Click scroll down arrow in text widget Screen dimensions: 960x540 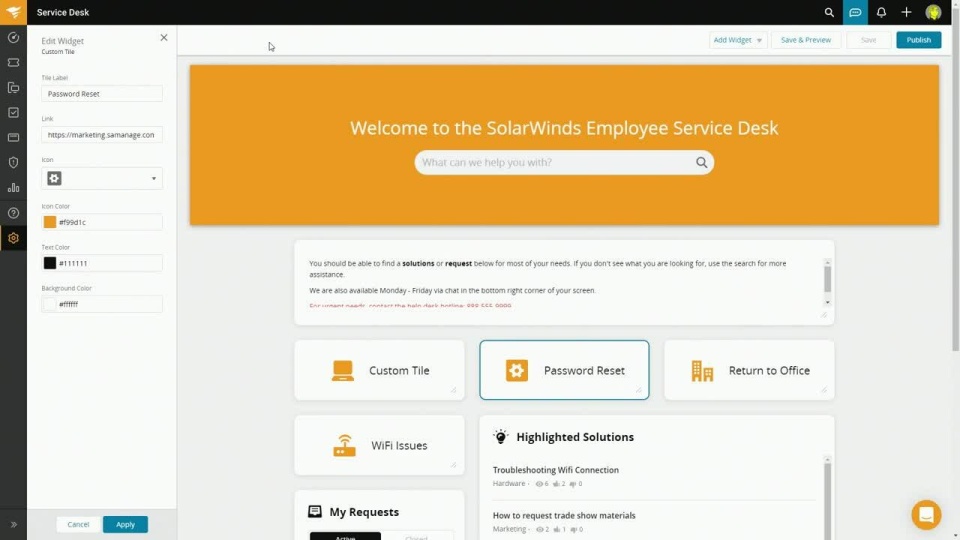coord(827,302)
